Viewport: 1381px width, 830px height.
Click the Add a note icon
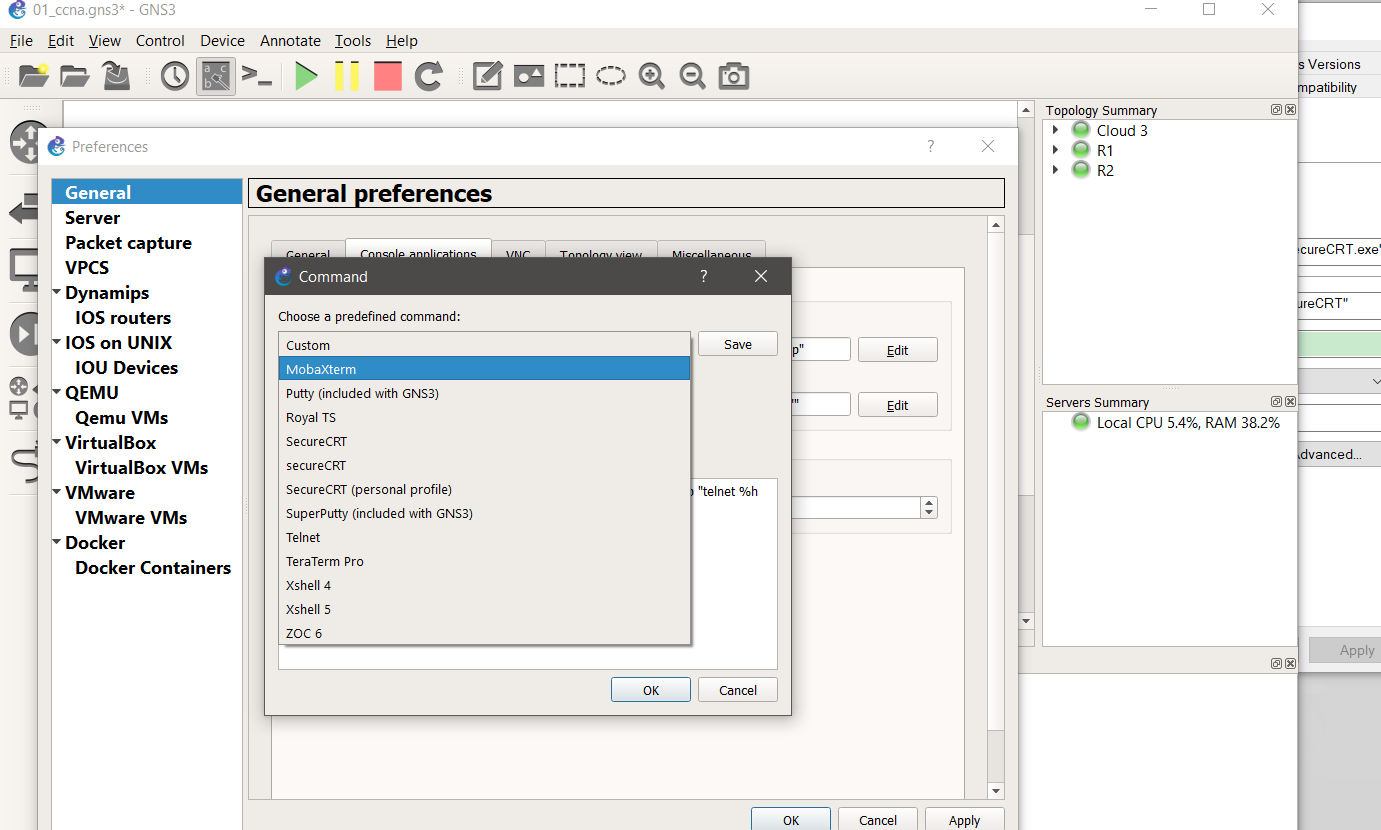pyautogui.click(x=487, y=76)
